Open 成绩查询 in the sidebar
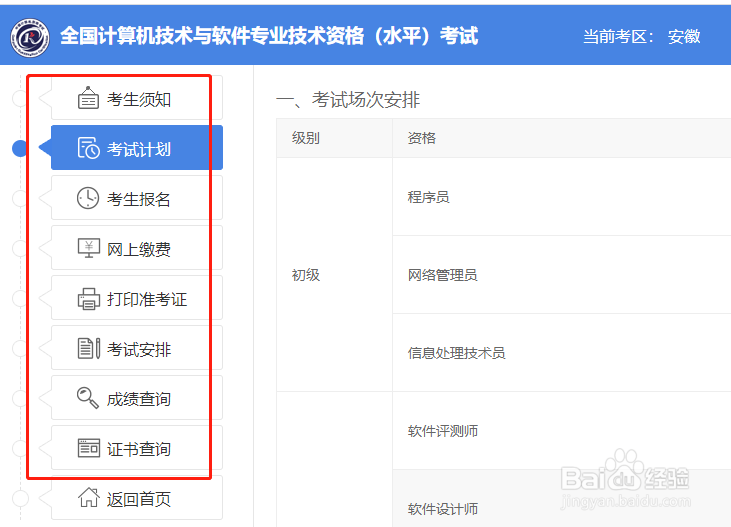Screen dimensions: 731x527 [x=137, y=398]
